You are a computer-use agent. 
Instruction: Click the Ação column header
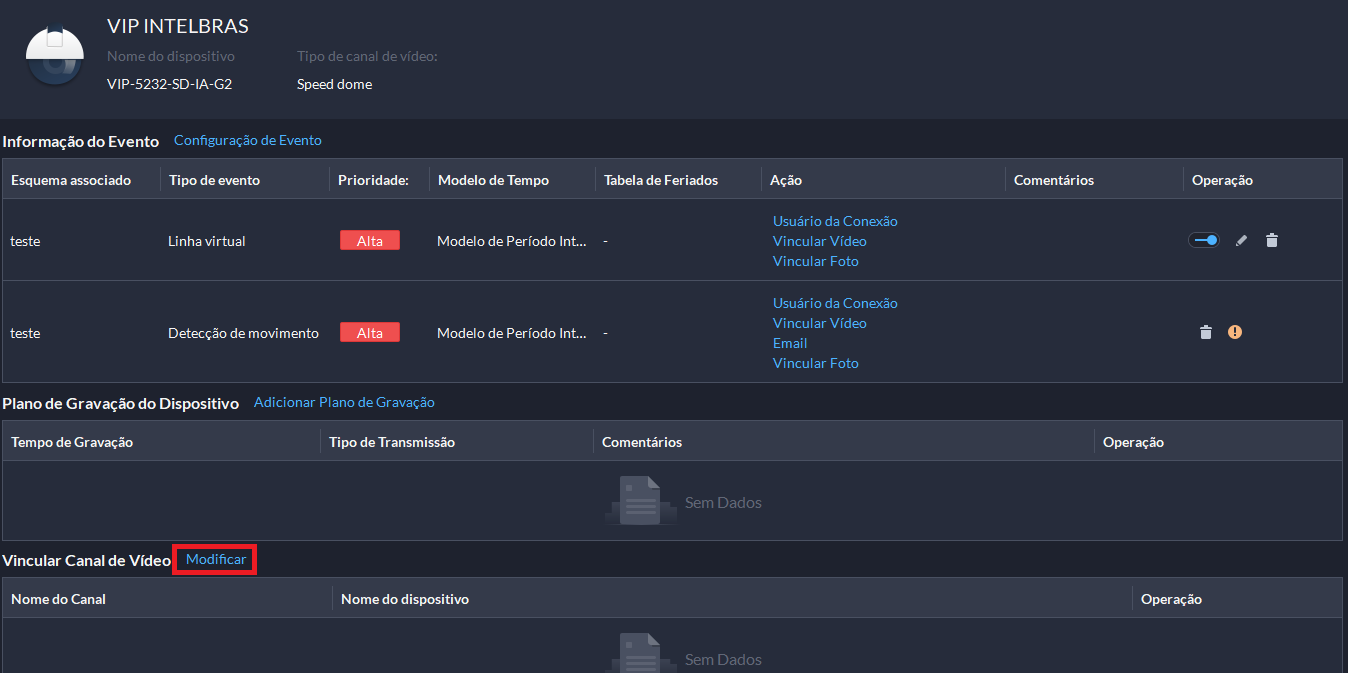(787, 180)
